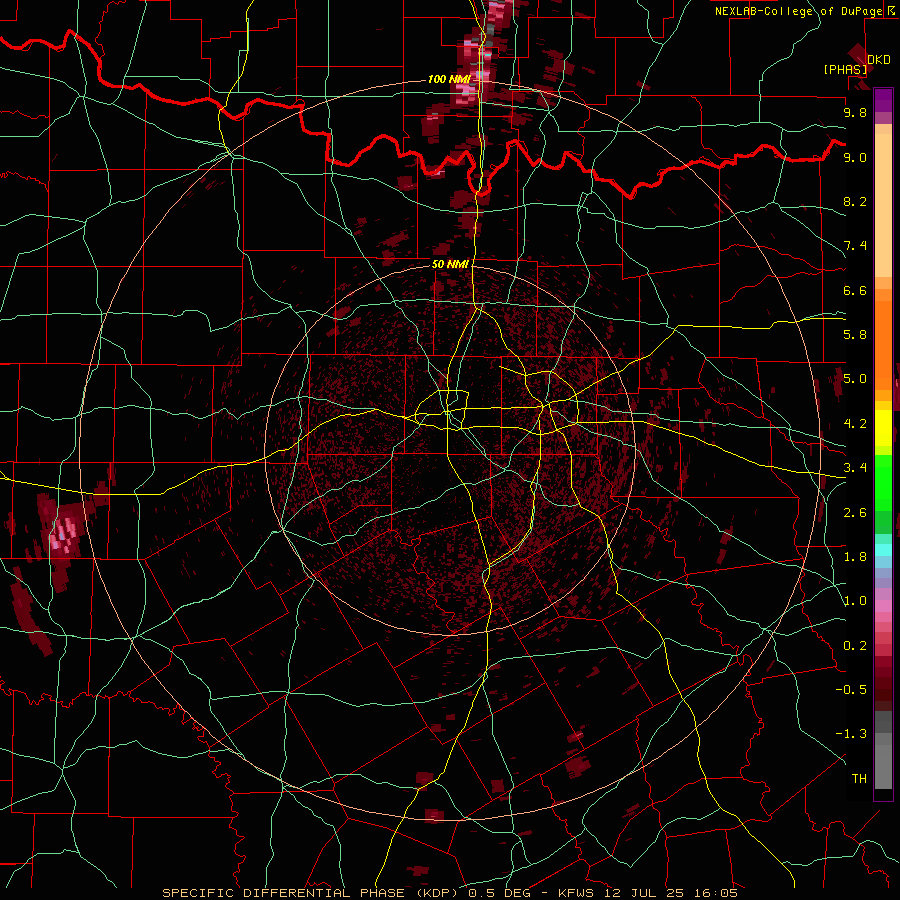Click the 1.0 scale value
This screenshot has width=900, height=900.
click(855, 601)
